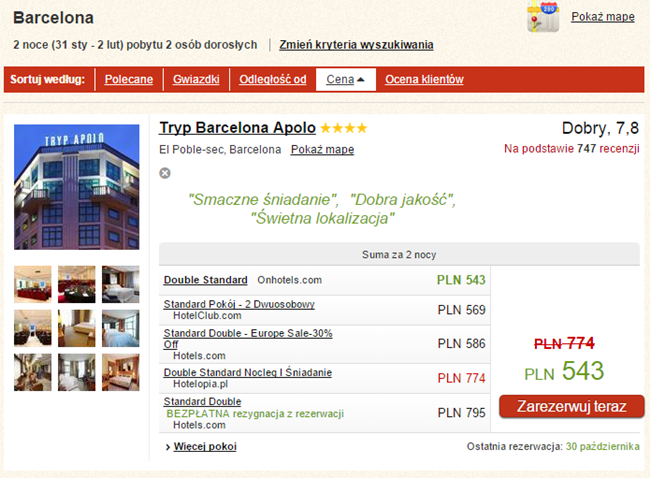Click the Dobry, 7,8 rating text
The width and height of the screenshot is (650, 478).
click(600, 128)
